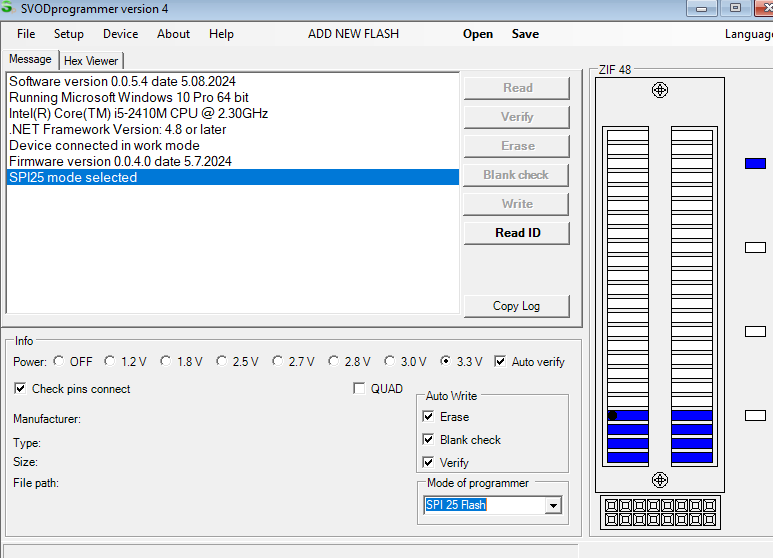
Task: Click the disabled Erase button
Action: pos(517,146)
